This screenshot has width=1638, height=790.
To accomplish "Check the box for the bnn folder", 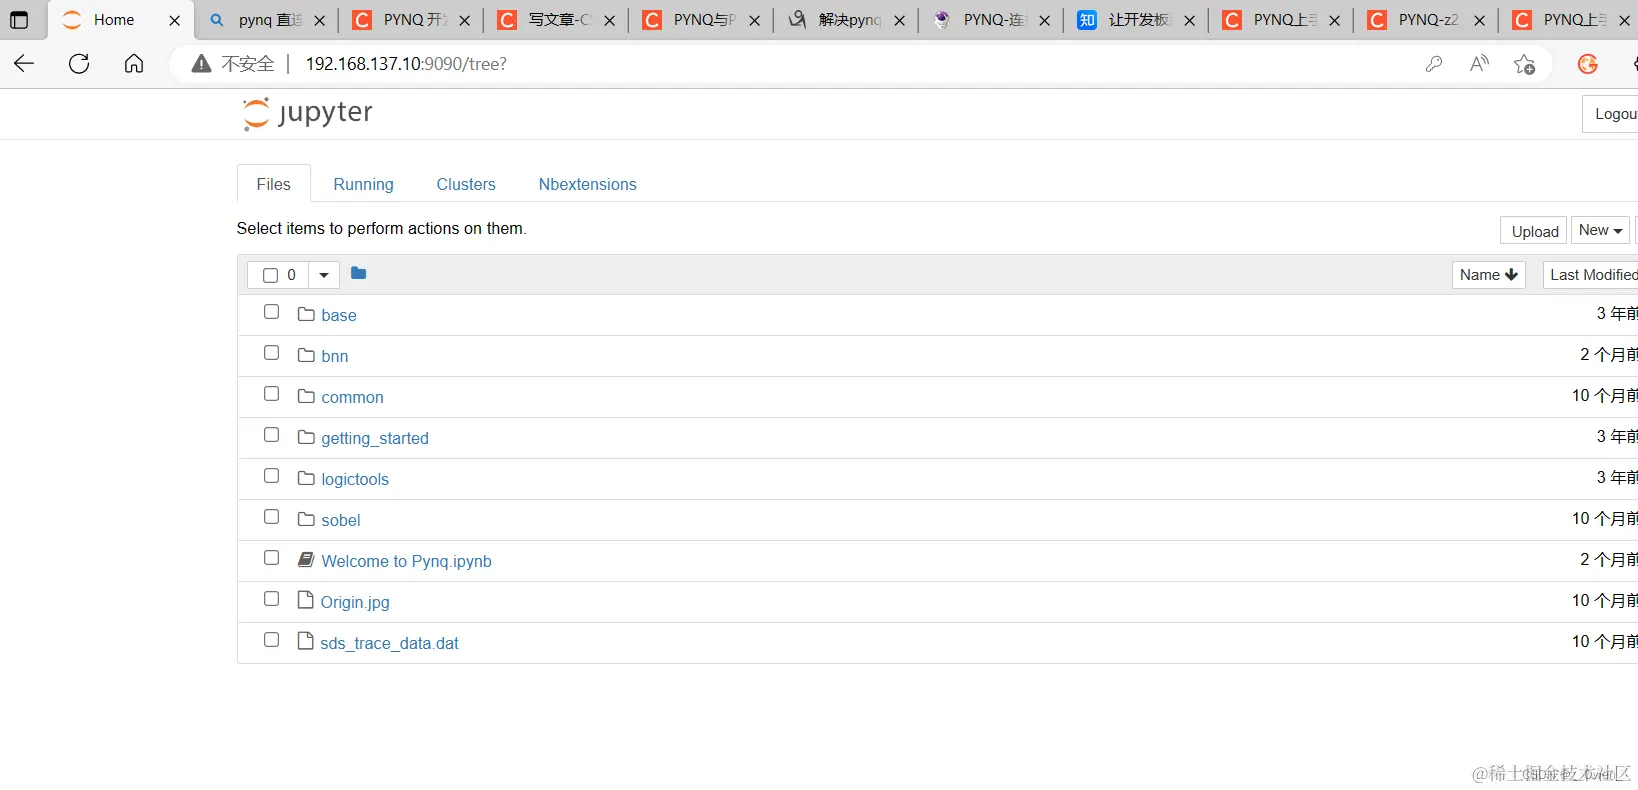I will 271,353.
